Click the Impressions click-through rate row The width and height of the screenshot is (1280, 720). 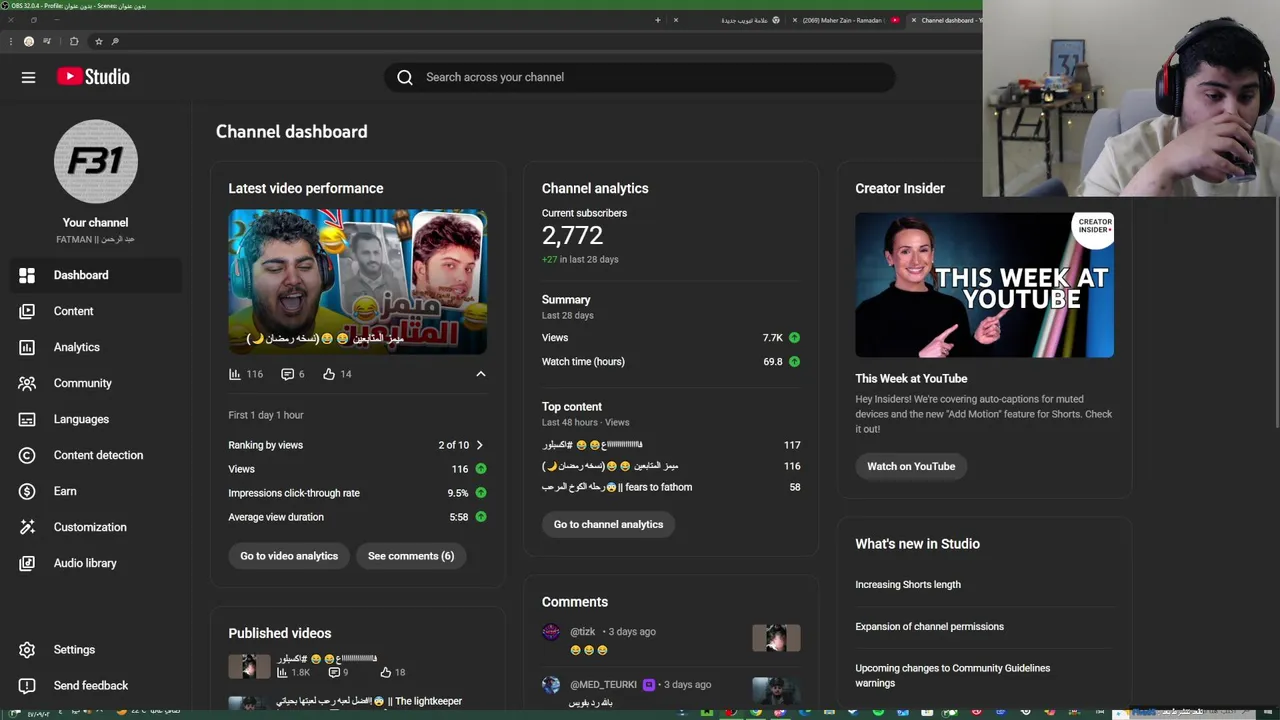point(358,493)
